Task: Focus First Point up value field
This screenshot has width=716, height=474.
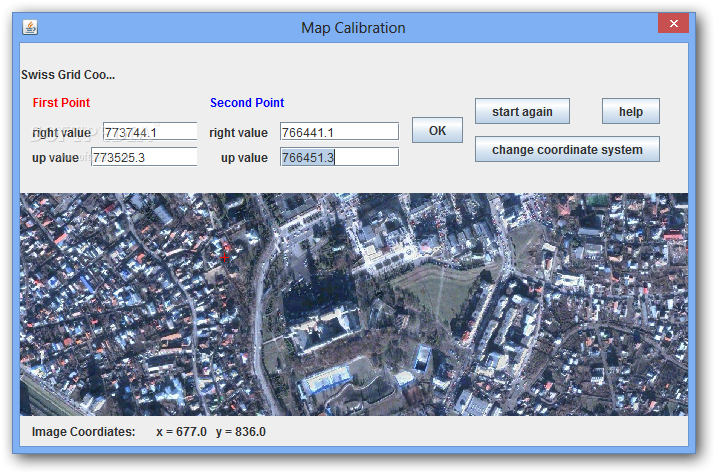Action: tap(144, 157)
